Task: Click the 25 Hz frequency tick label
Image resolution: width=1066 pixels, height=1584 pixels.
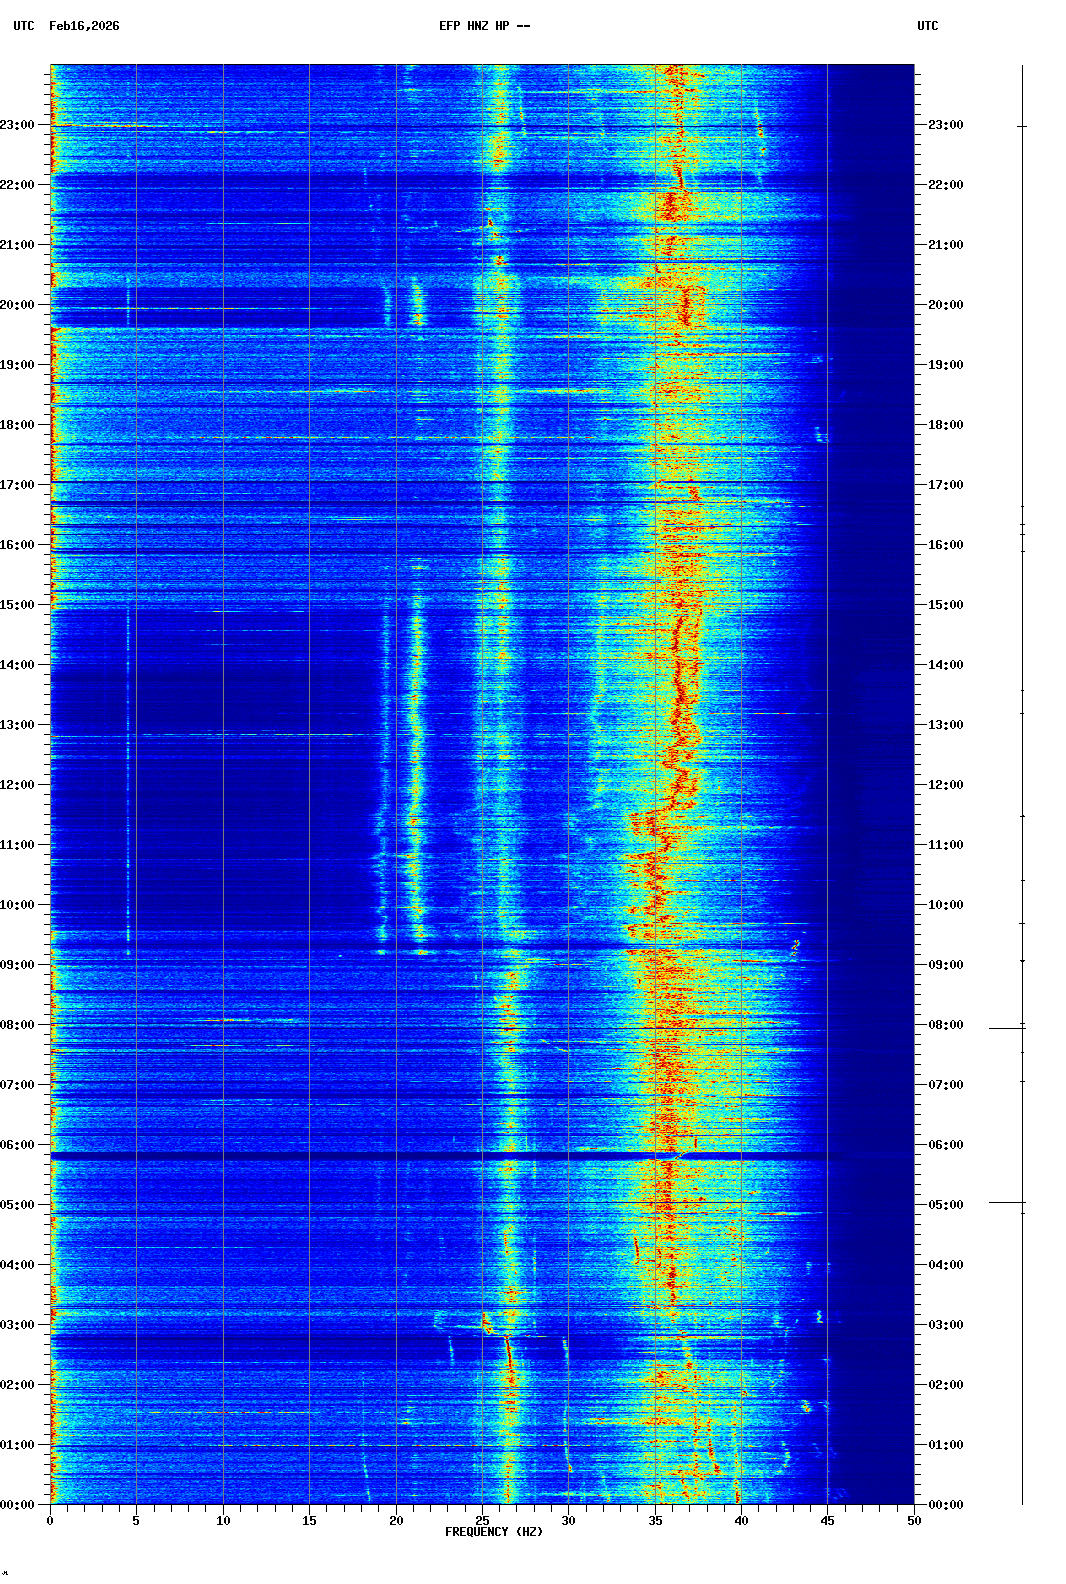Action: click(x=482, y=1520)
